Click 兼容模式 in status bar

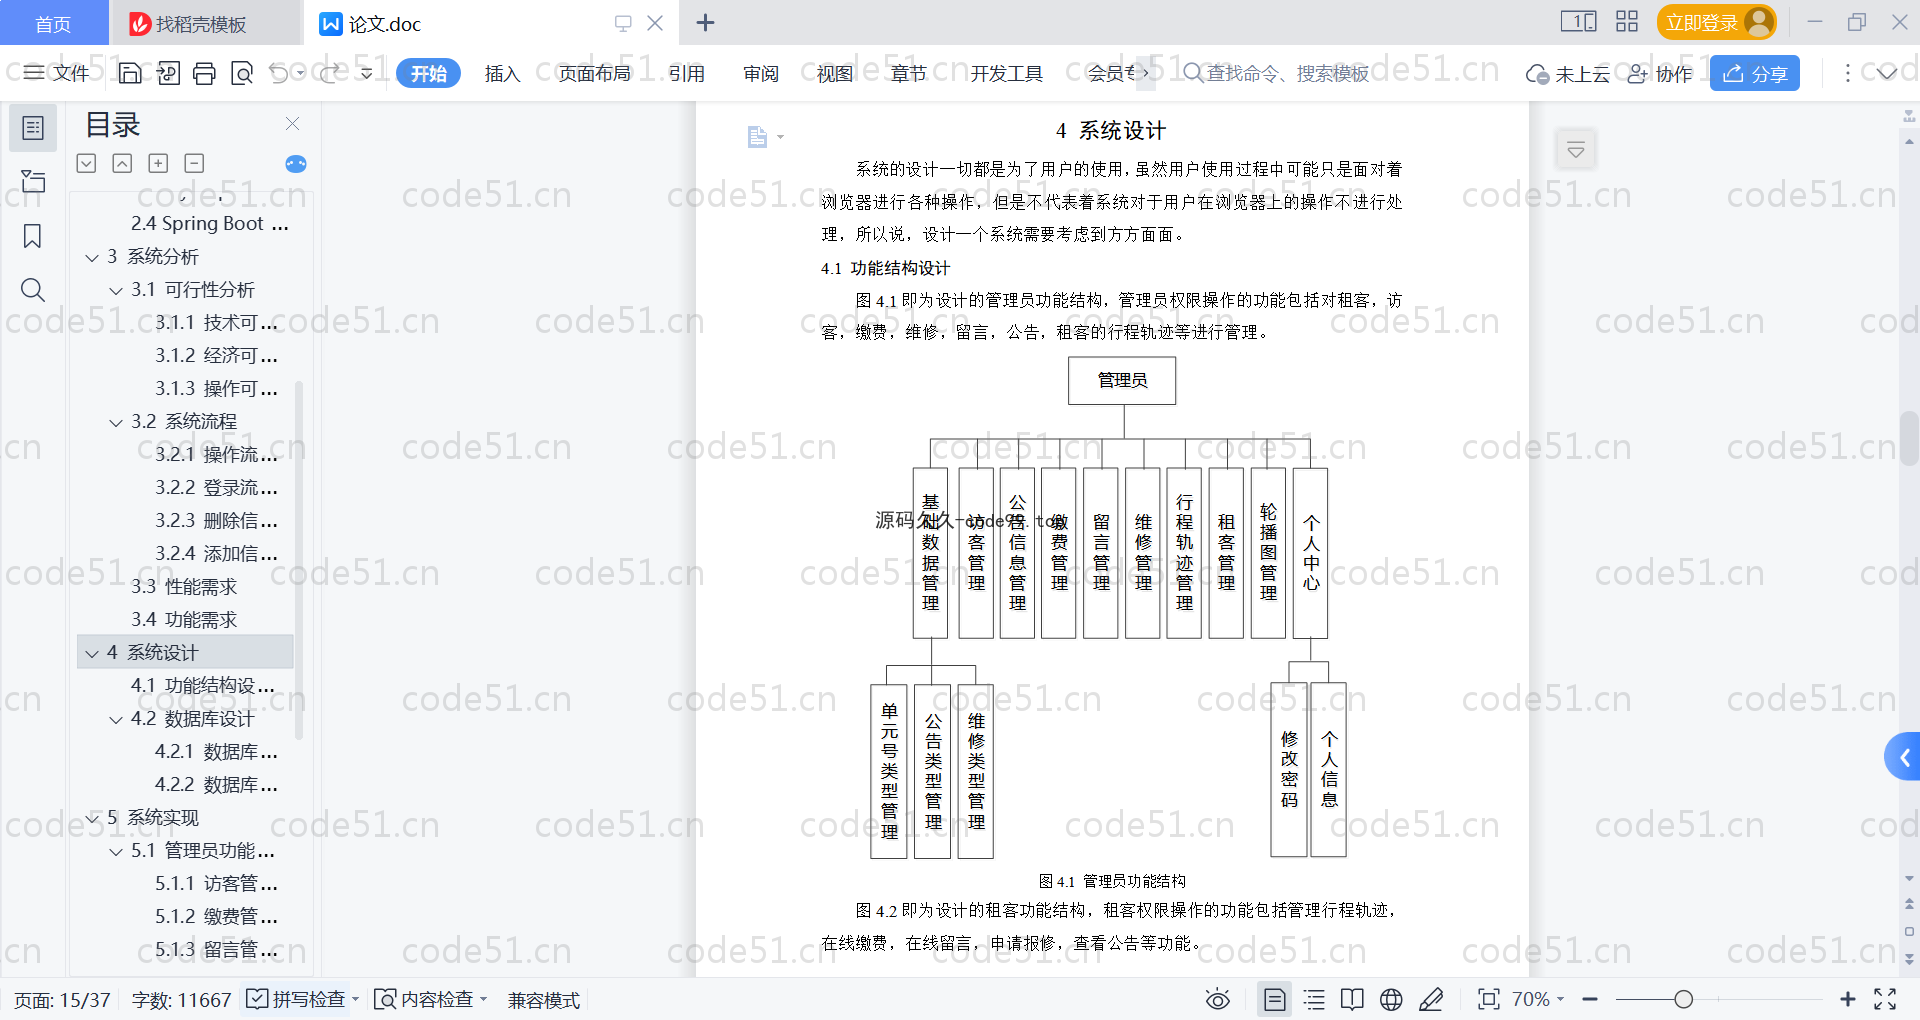click(543, 1000)
